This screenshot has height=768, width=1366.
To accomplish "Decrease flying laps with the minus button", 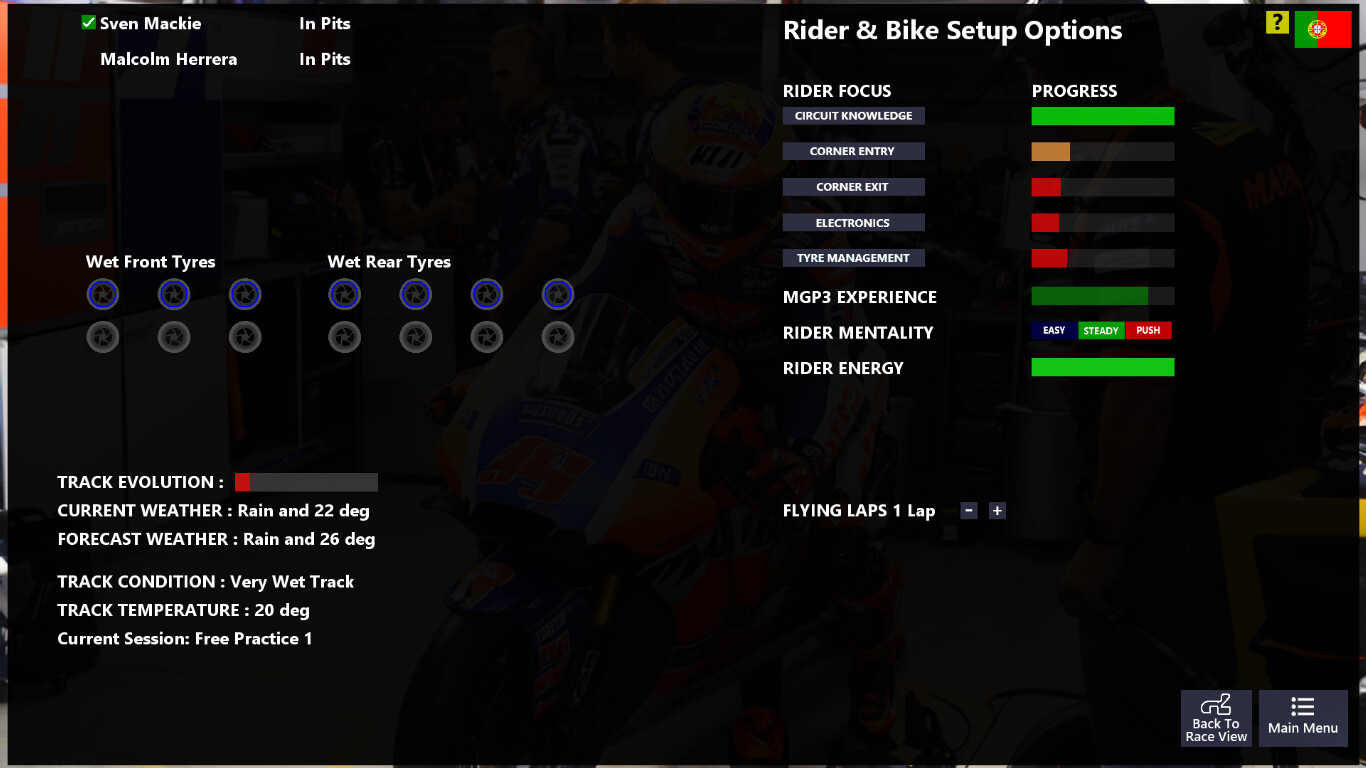I will [968, 511].
